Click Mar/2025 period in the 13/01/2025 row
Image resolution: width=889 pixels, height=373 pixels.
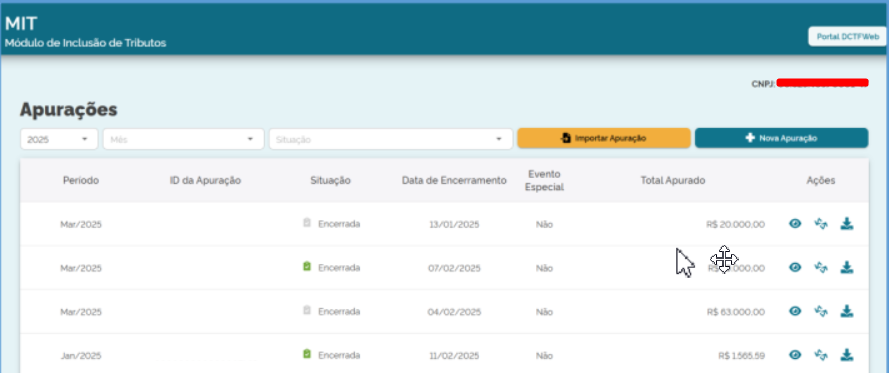click(81, 224)
